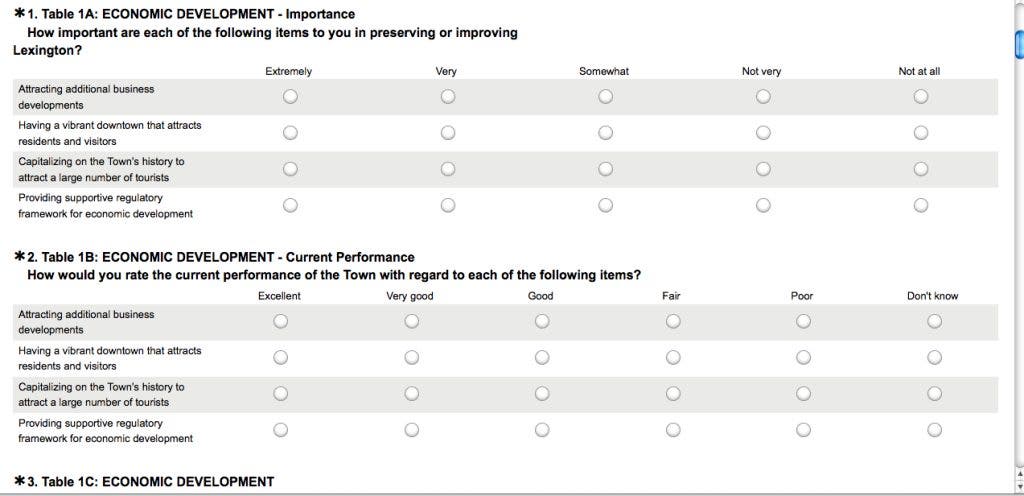
Task: Choose Very for Town's history importance
Action: tap(448, 169)
